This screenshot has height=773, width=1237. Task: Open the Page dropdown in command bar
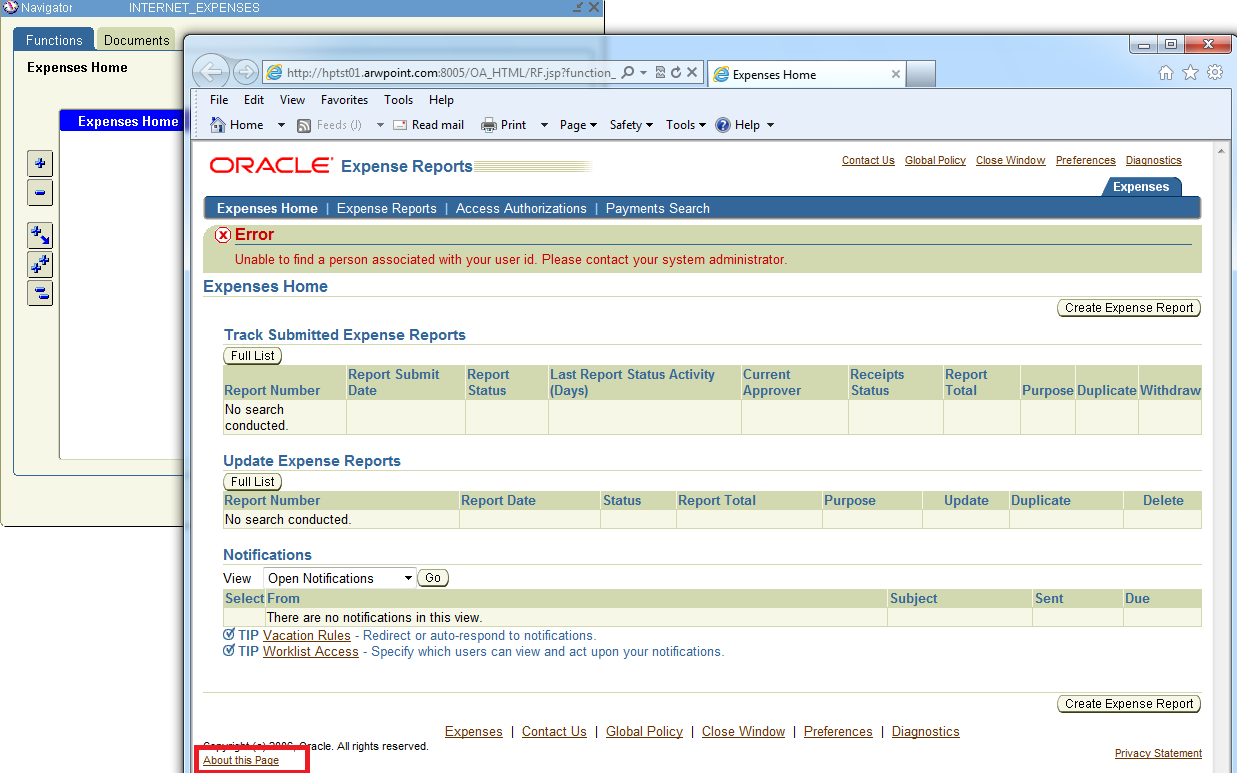coord(578,125)
